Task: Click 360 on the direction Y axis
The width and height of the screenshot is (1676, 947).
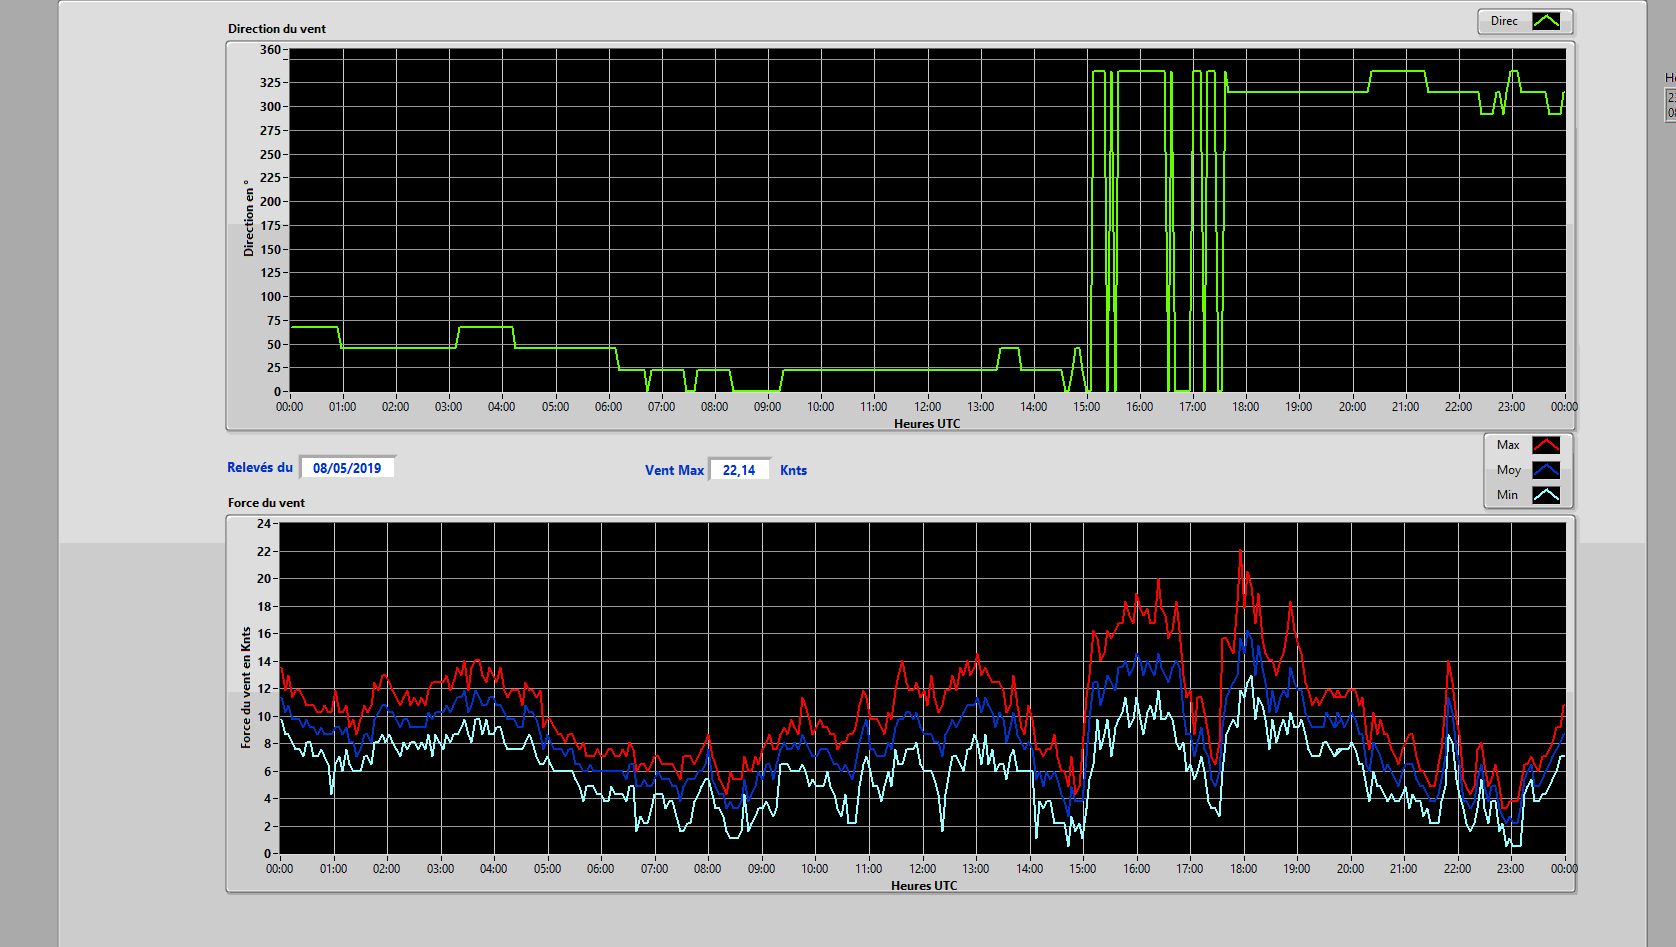Action: [270, 50]
